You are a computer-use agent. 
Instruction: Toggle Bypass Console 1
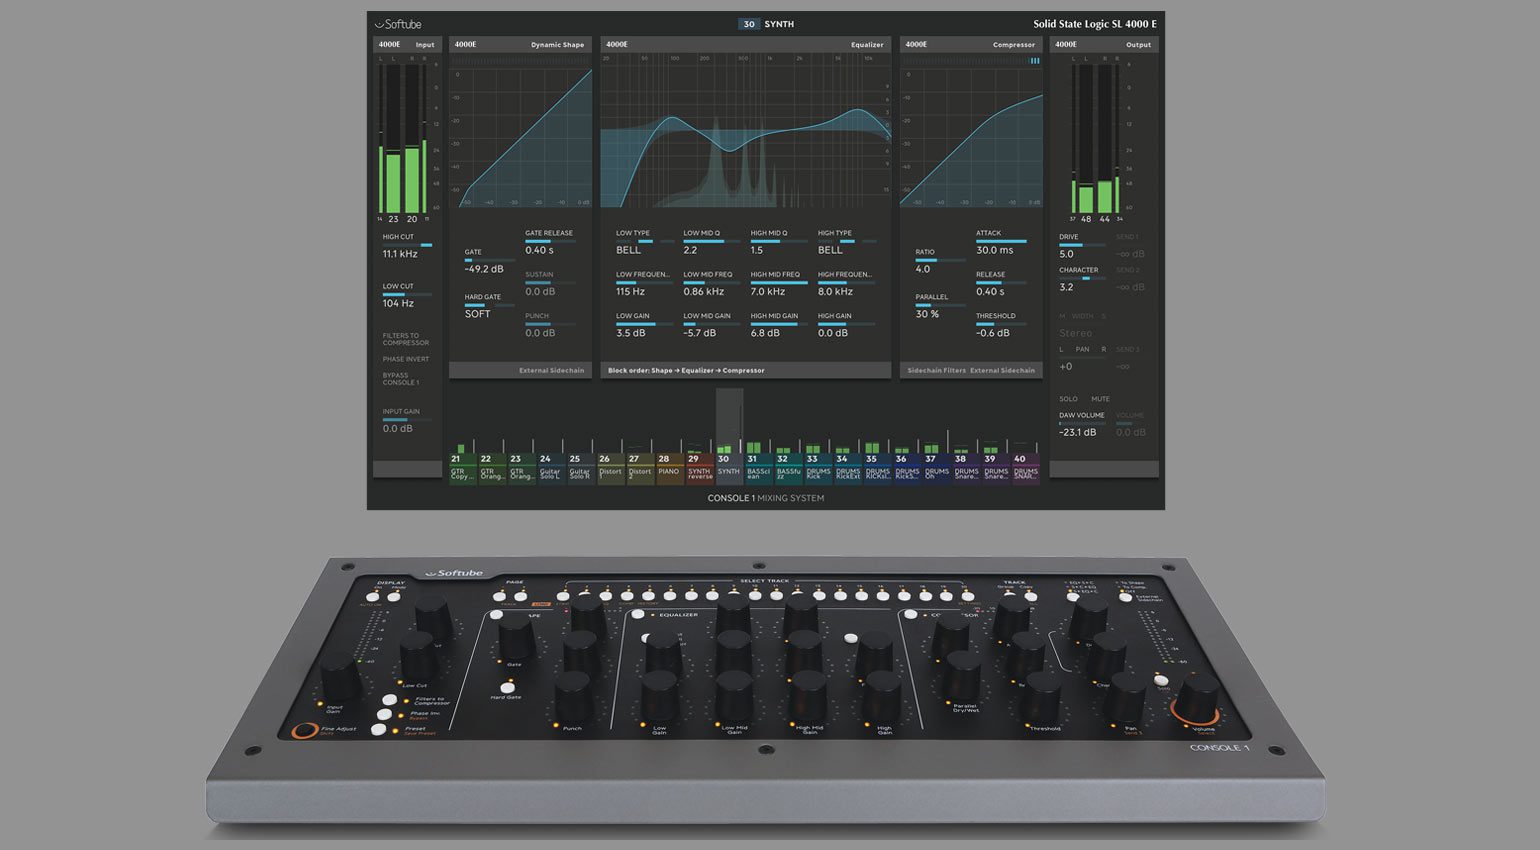point(401,379)
